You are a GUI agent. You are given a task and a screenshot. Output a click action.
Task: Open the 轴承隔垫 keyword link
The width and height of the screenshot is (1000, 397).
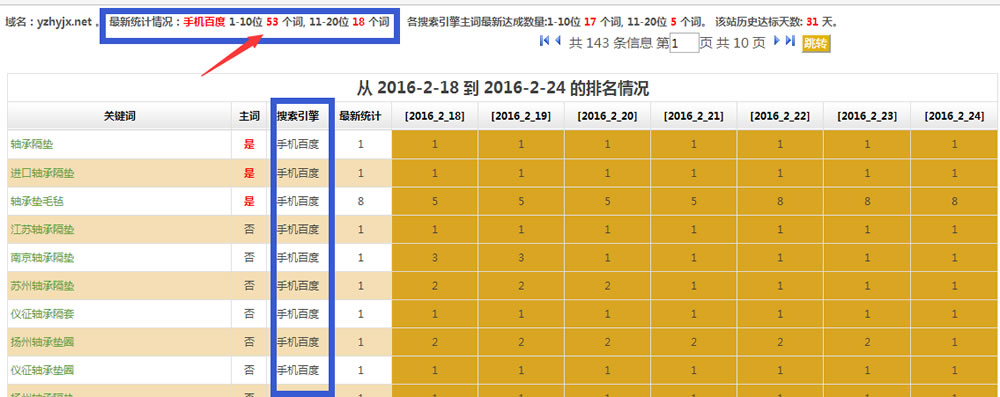(x=32, y=144)
